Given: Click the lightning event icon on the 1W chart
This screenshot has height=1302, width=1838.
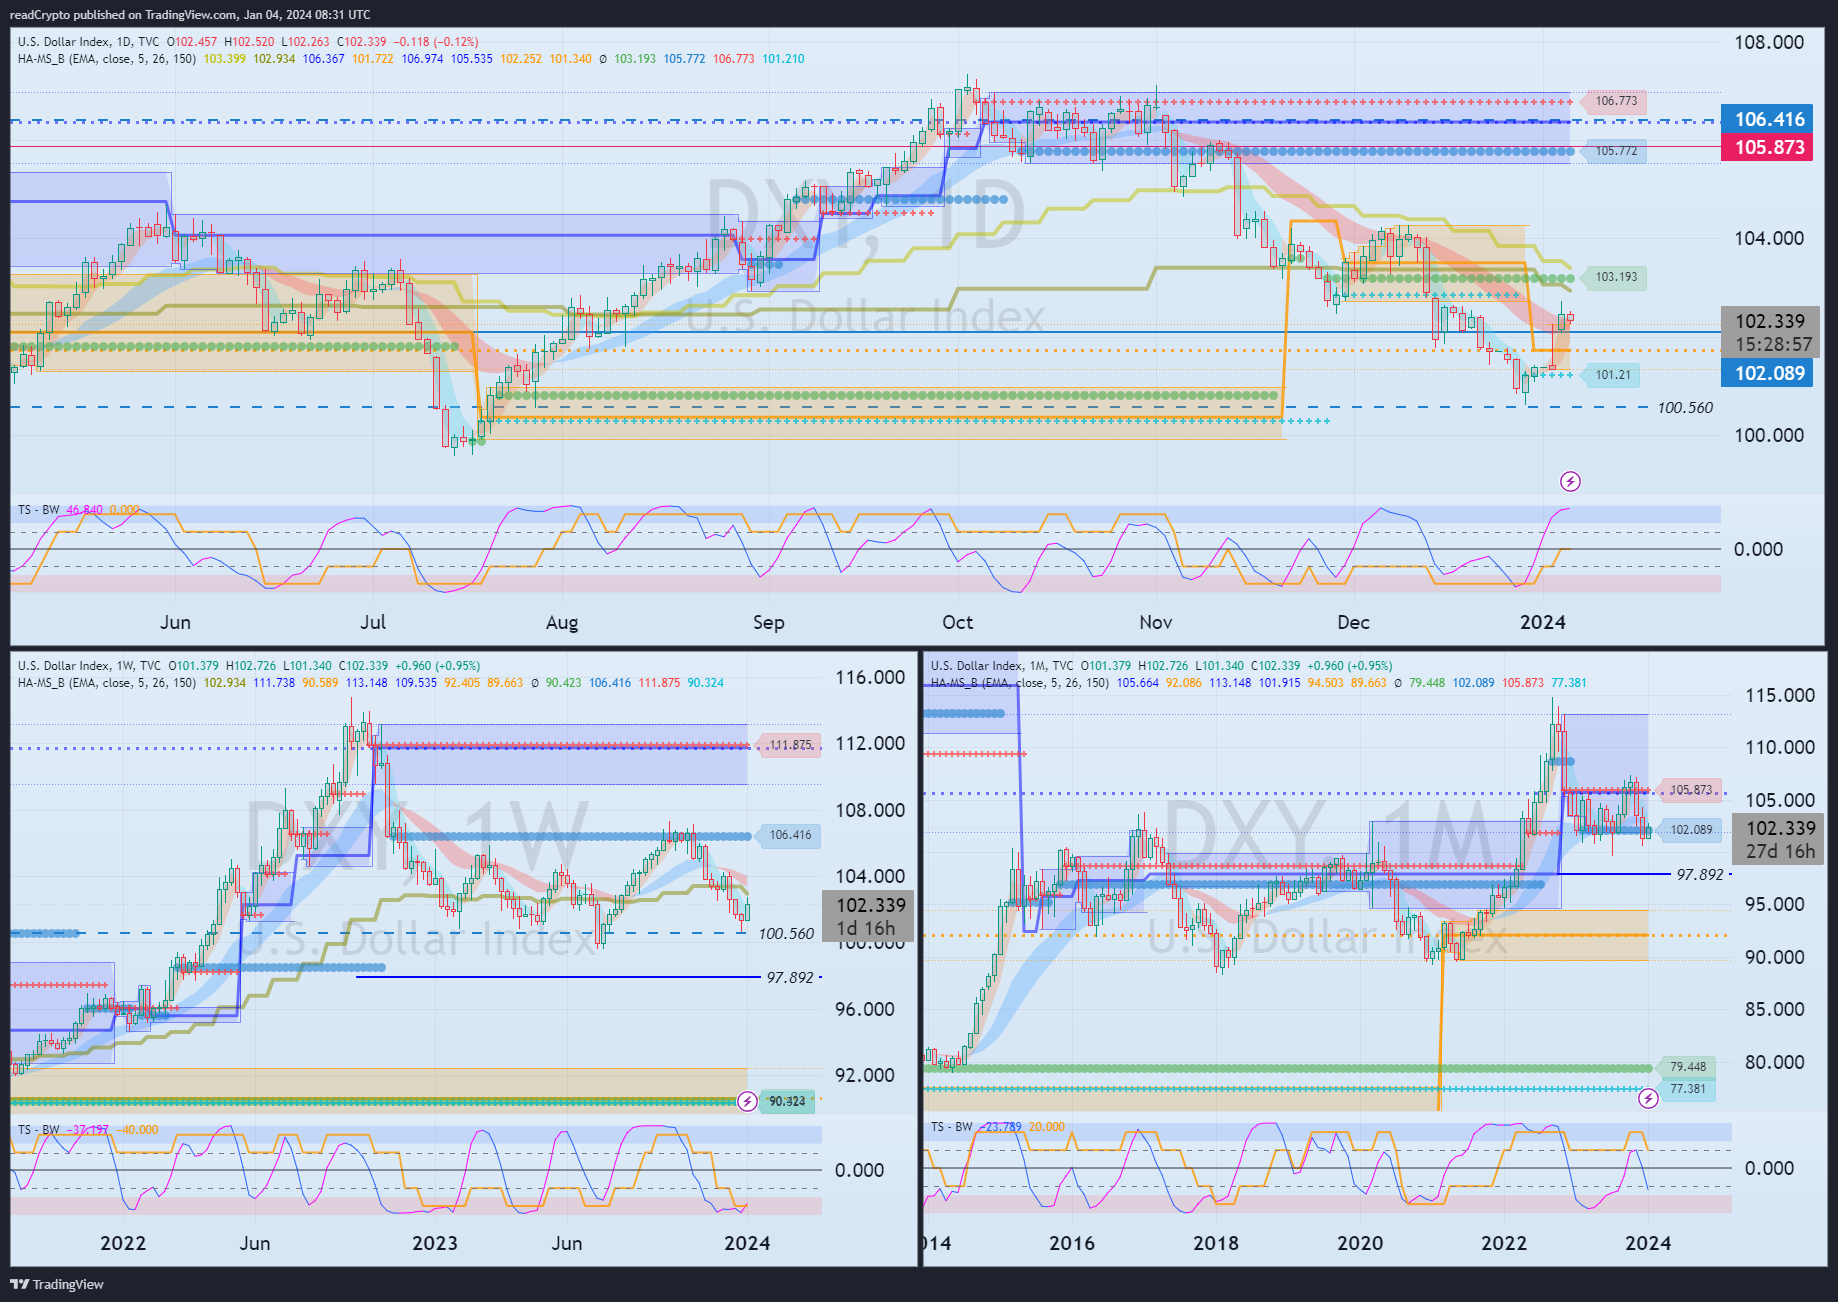Looking at the screenshot, I should coord(747,1101).
